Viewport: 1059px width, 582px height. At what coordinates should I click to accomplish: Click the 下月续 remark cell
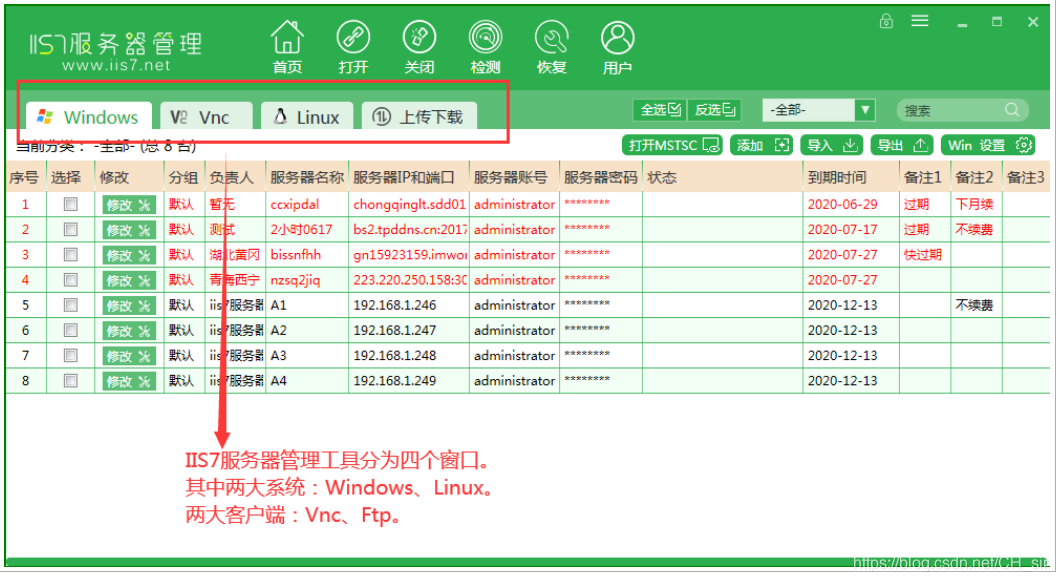pos(975,204)
